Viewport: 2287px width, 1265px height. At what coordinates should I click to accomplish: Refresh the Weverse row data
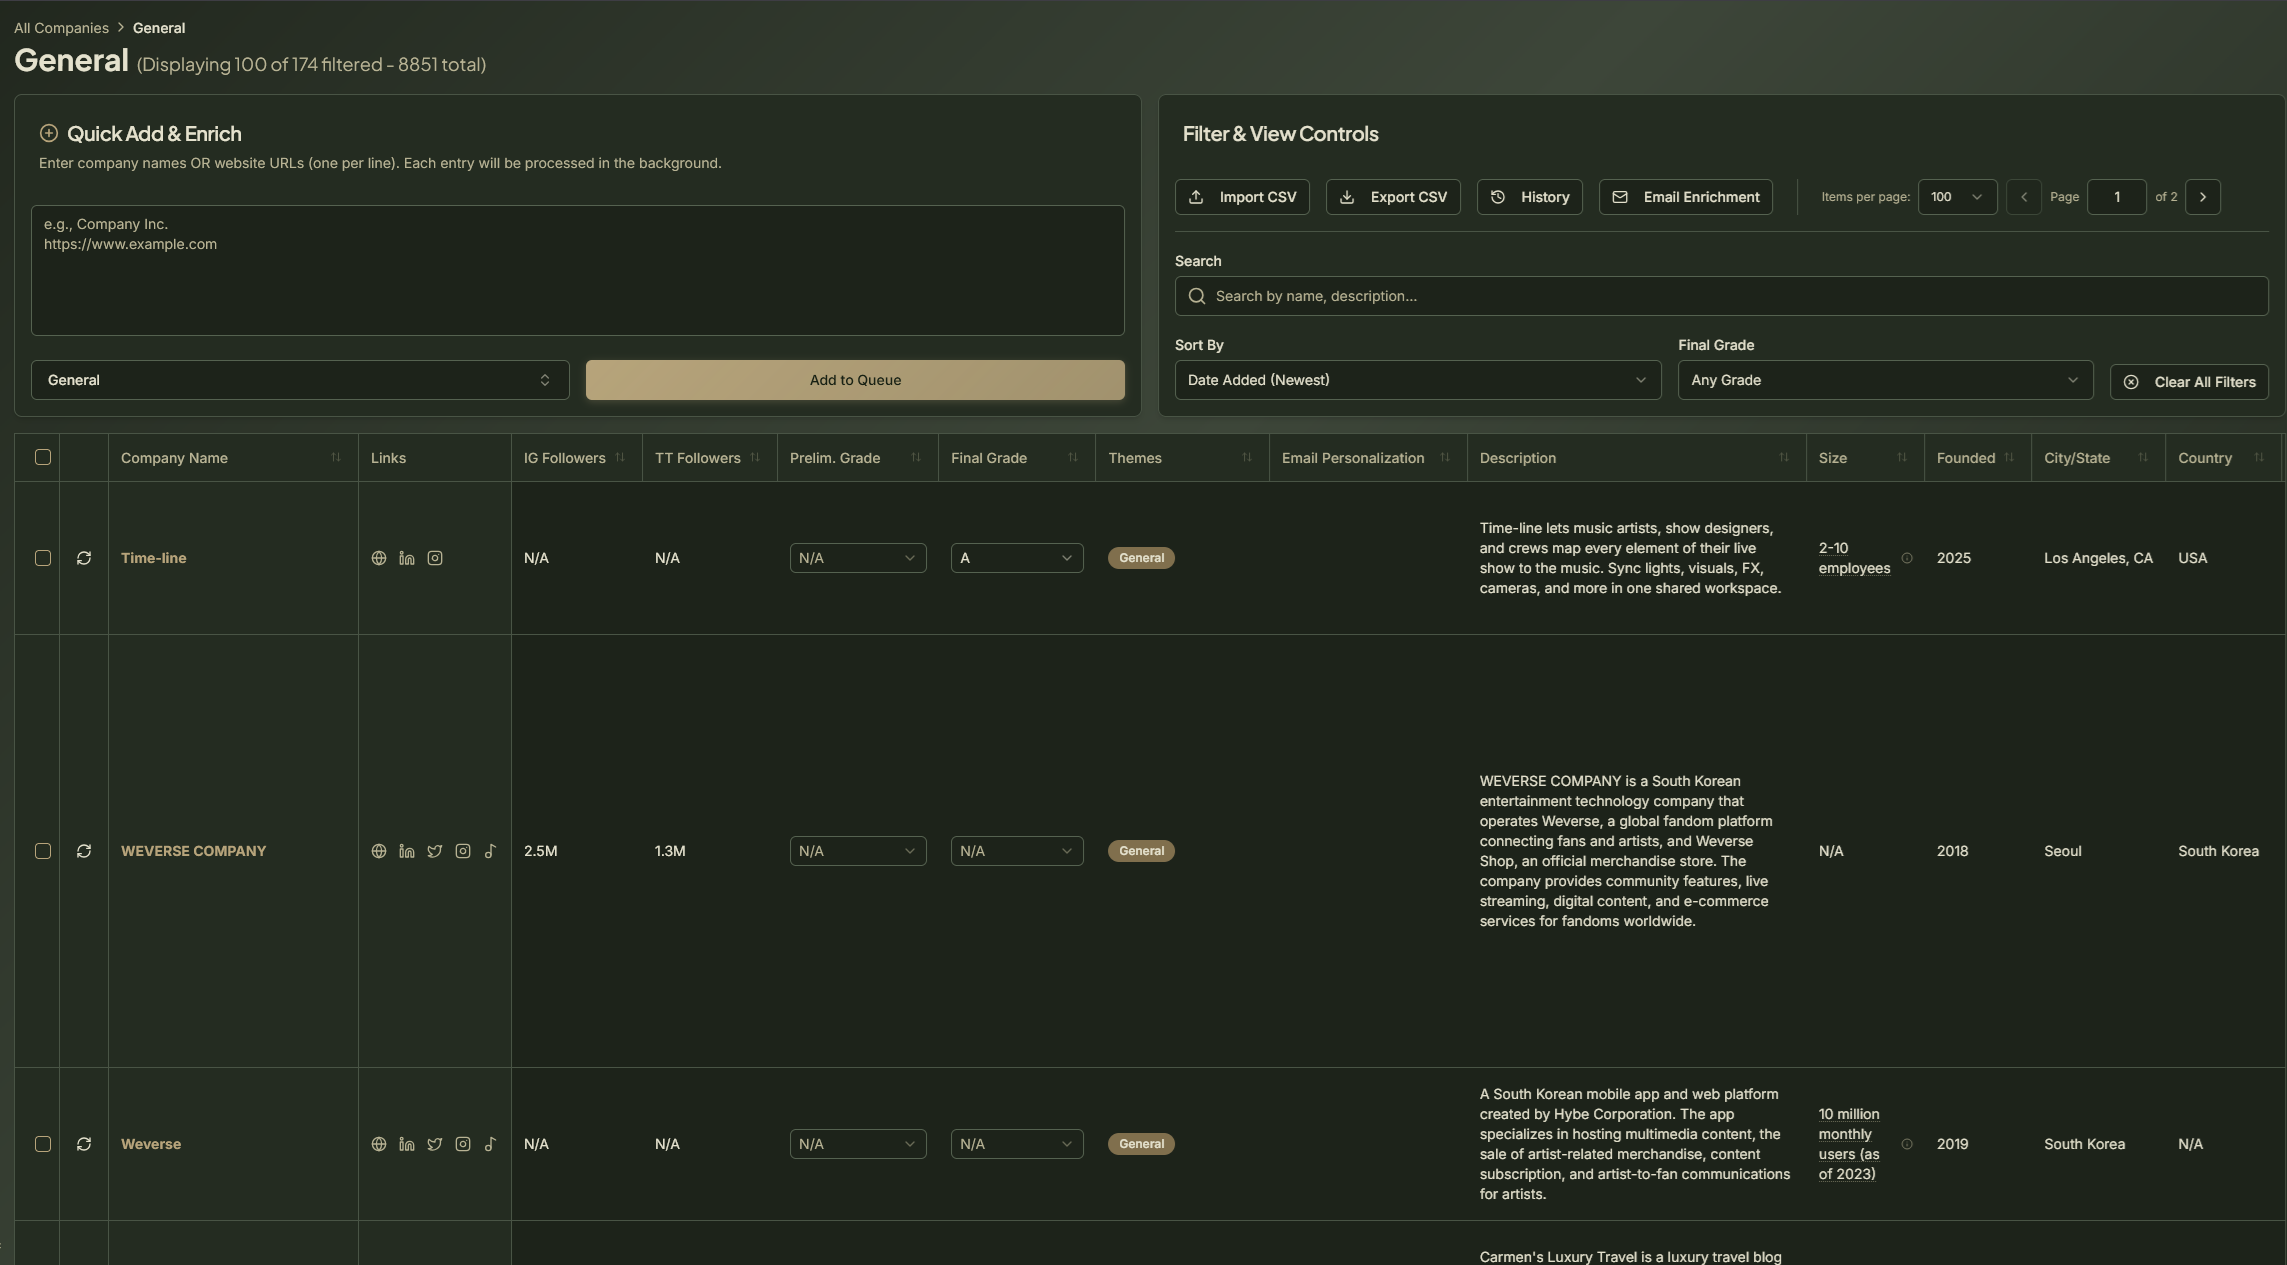click(84, 1144)
